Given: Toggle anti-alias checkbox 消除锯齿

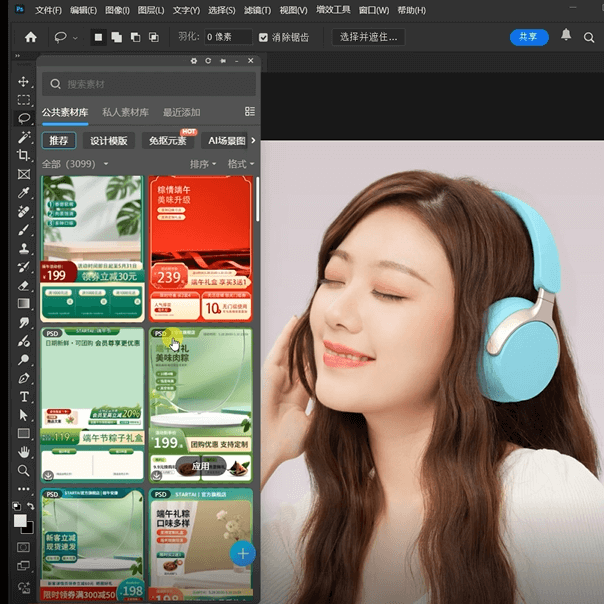Looking at the screenshot, I should 263,37.
